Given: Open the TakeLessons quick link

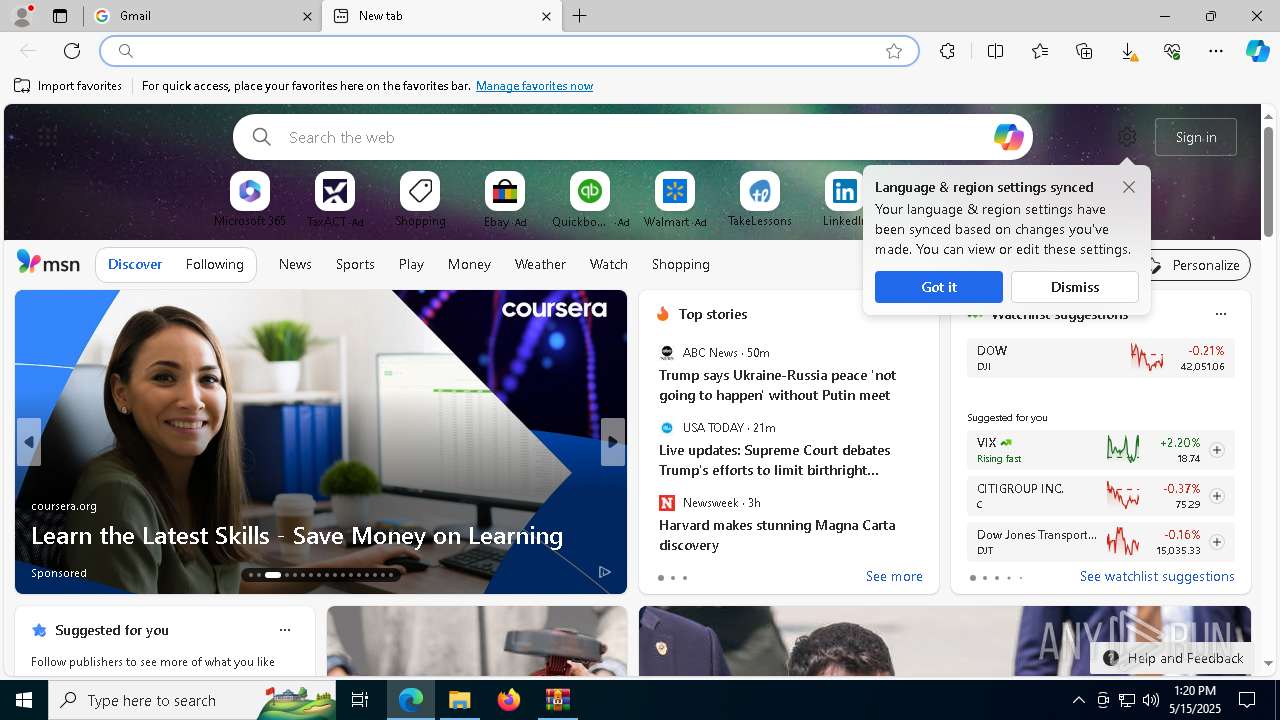Looking at the screenshot, I should click(760, 199).
